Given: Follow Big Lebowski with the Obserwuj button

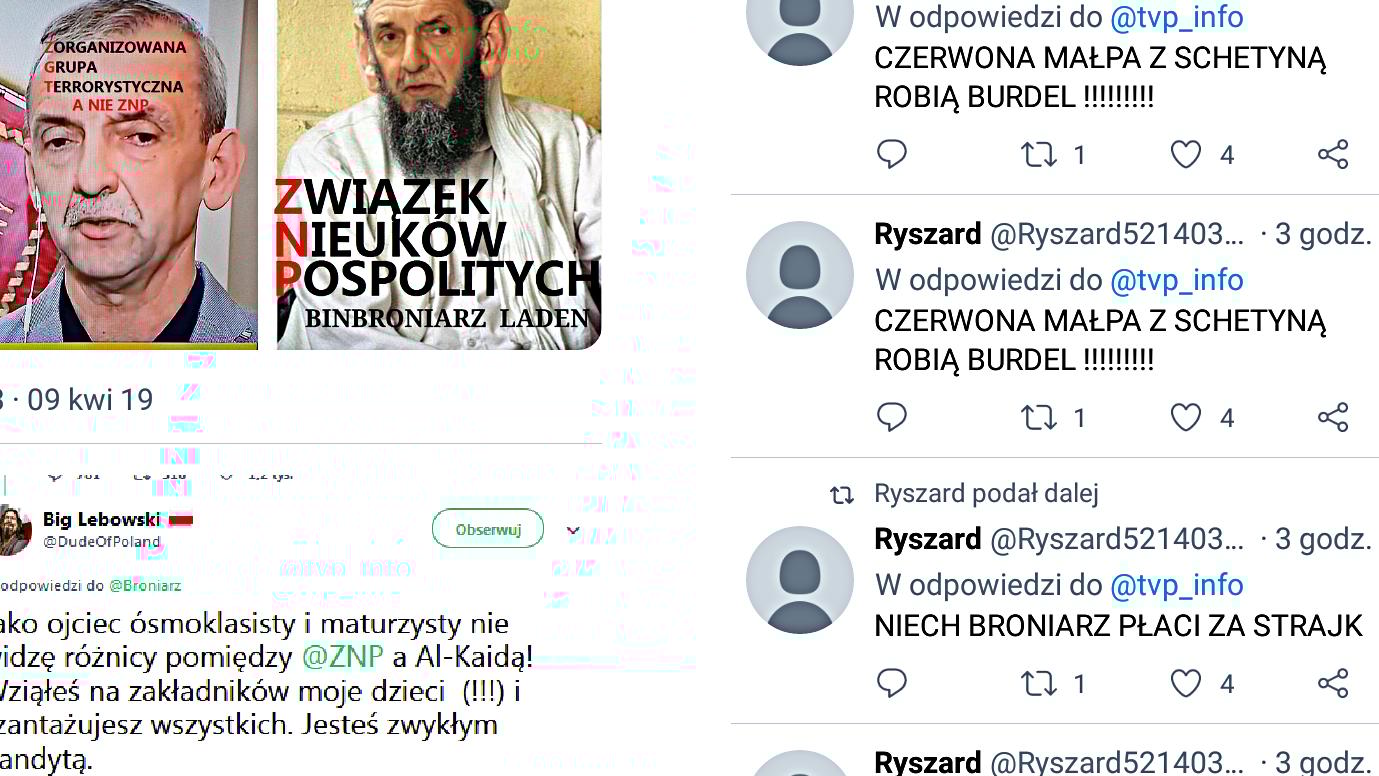Looking at the screenshot, I should [x=488, y=529].
